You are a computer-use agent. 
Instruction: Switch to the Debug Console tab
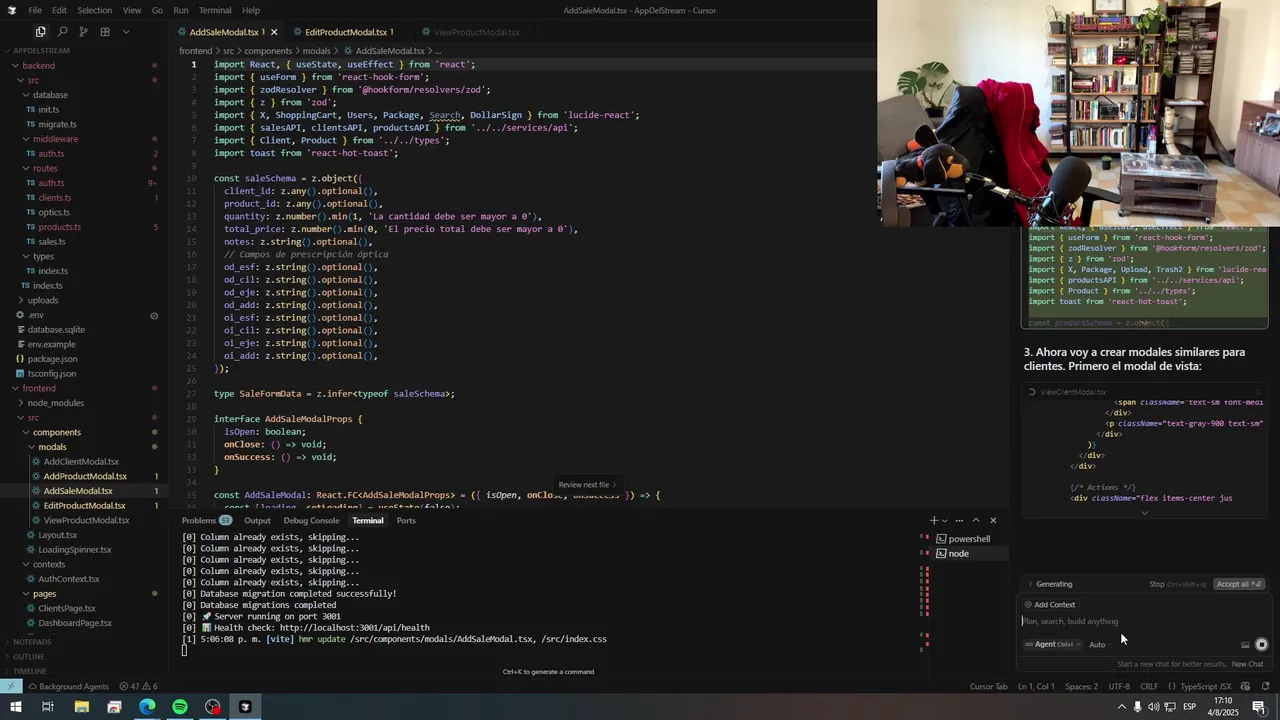click(x=311, y=520)
